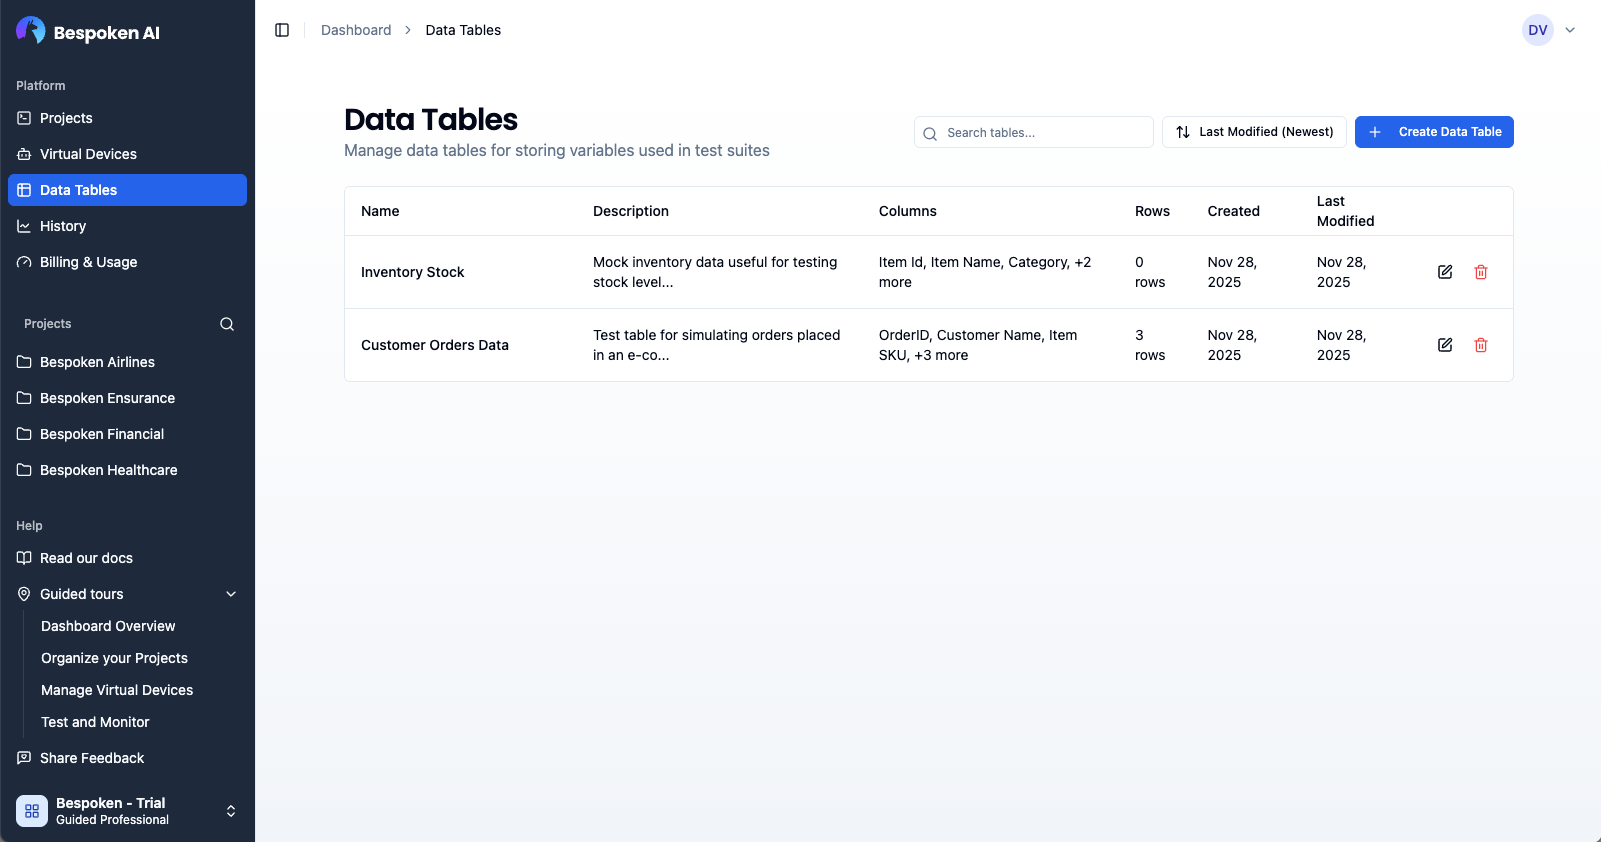1601x842 pixels.
Task: Open Bespoken Financial project
Action: 127,434
